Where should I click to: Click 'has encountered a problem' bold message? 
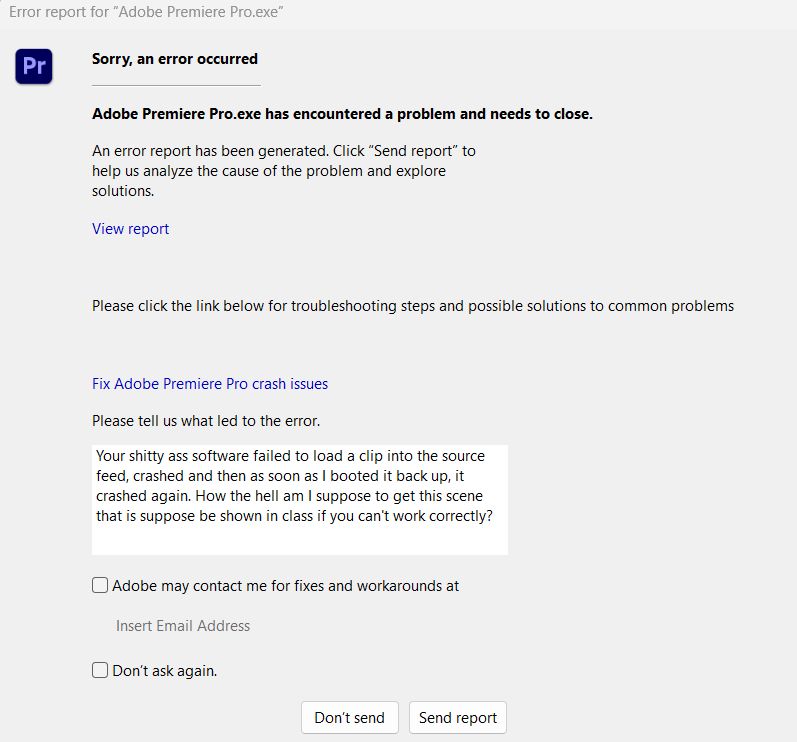[342, 114]
